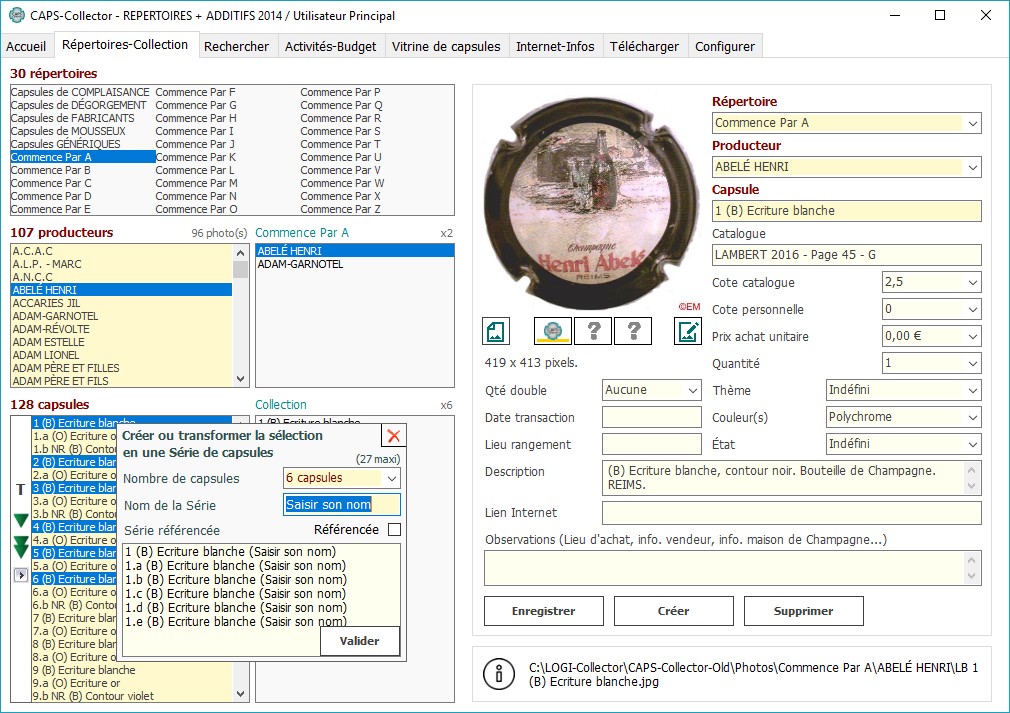Image resolution: width=1010 pixels, height=713 pixels.
Task: Expand the Qté double dropdown
Action: click(x=692, y=390)
